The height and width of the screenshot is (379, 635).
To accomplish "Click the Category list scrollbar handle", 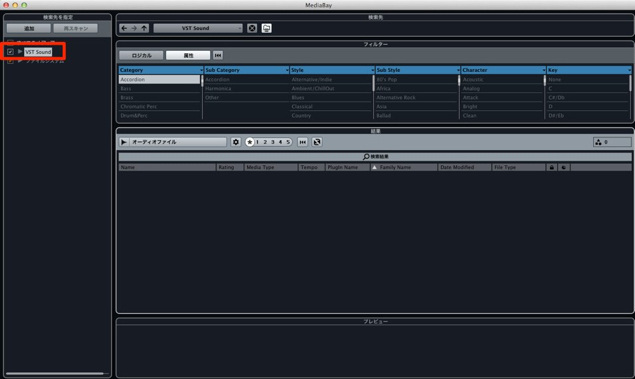I will (202, 82).
